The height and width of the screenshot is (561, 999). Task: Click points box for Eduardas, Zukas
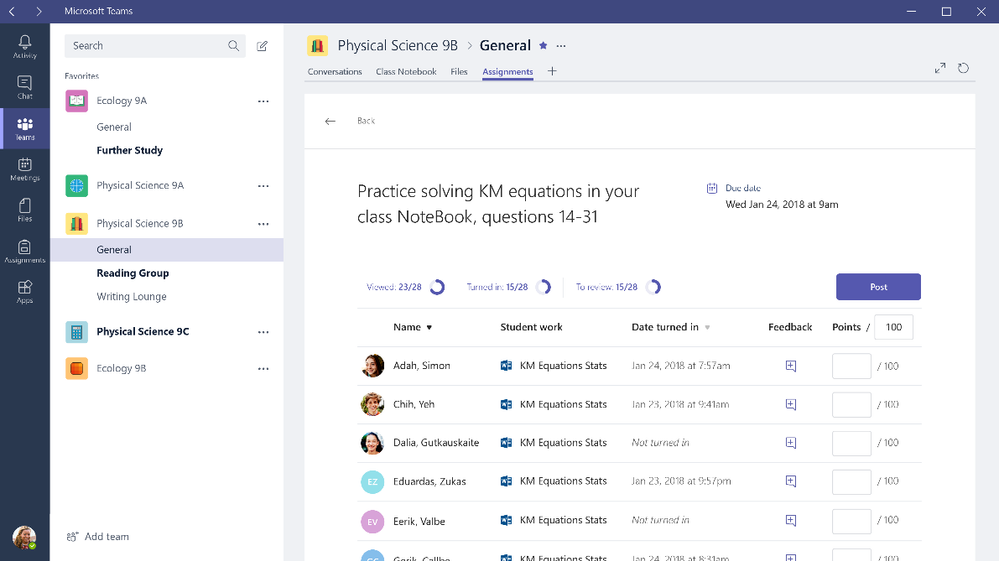click(851, 482)
